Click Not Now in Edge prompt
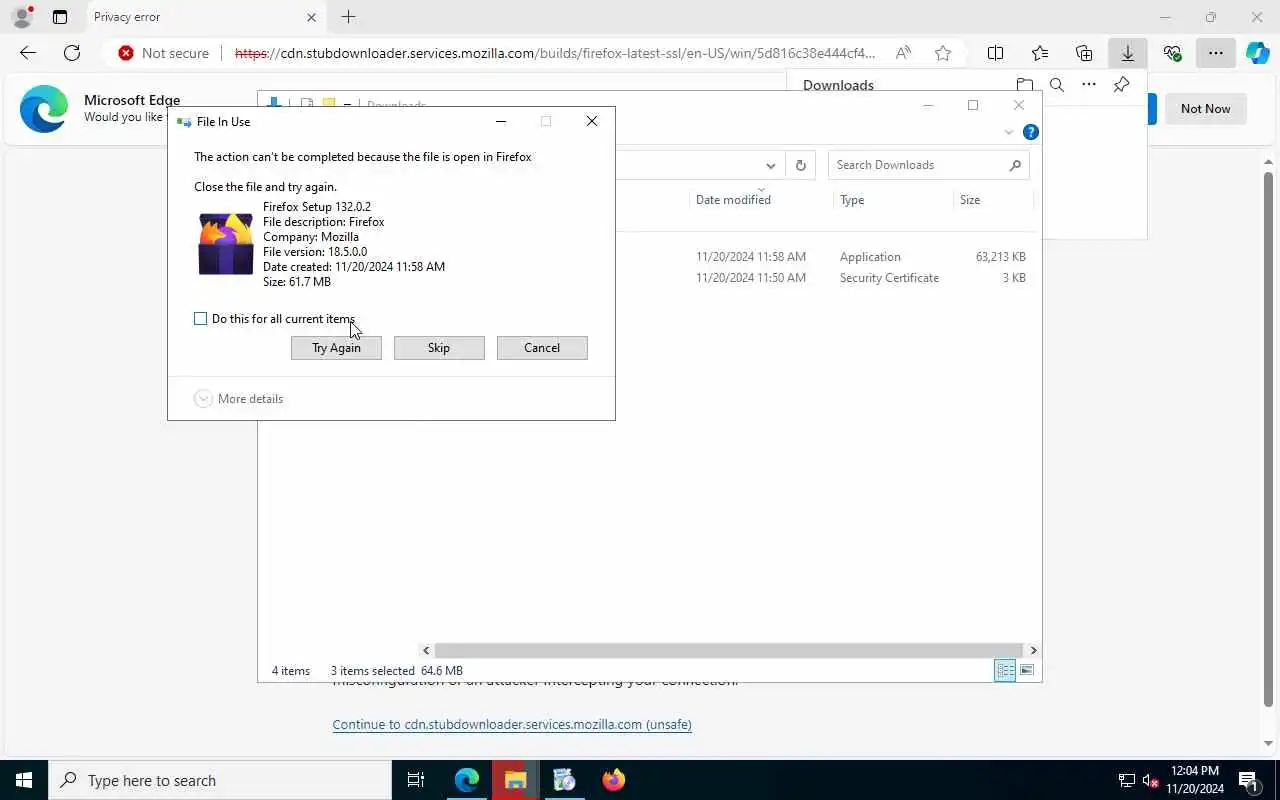 [1205, 109]
